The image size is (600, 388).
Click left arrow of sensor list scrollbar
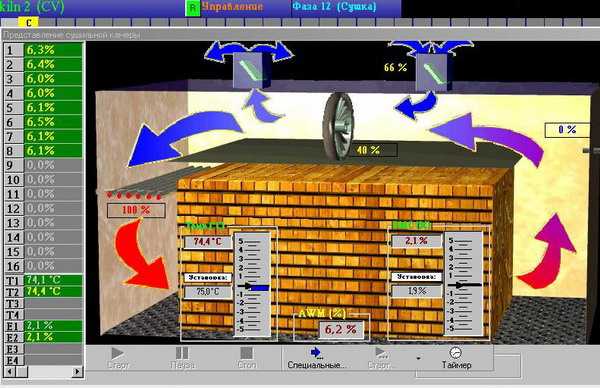pos(10,371)
